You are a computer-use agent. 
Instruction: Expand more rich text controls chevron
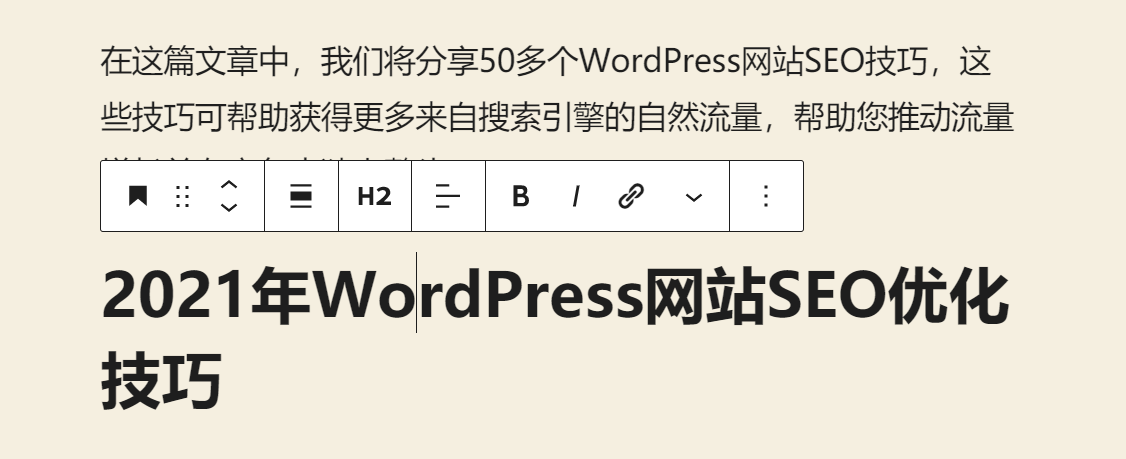coord(694,197)
